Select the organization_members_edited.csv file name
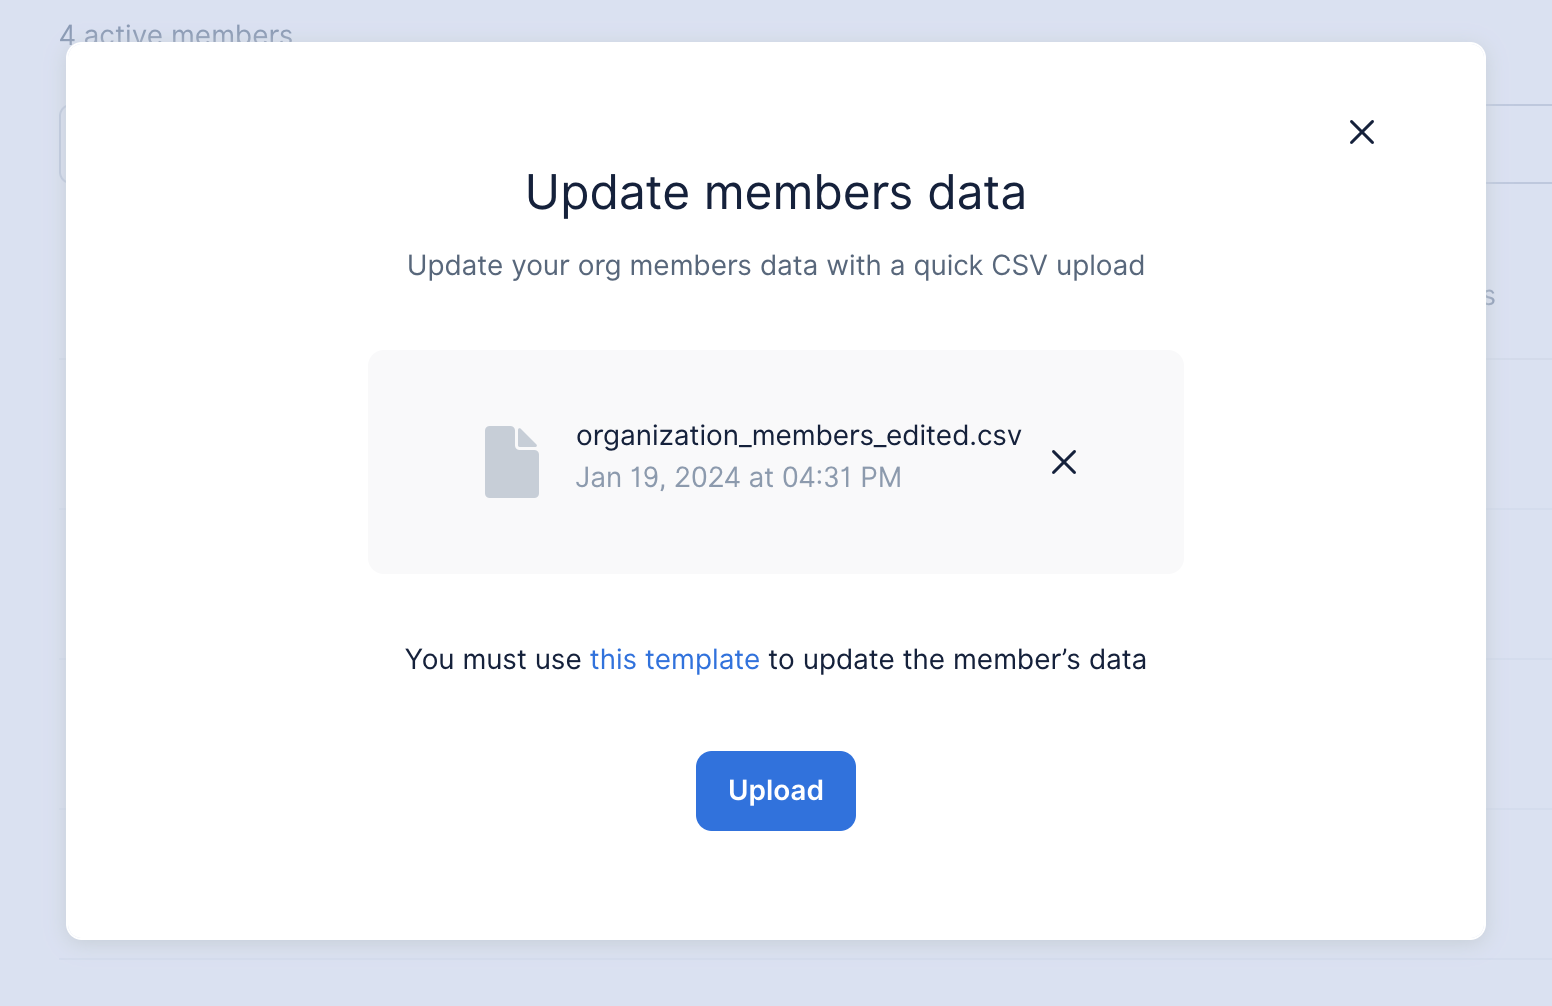 coord(798,436)
